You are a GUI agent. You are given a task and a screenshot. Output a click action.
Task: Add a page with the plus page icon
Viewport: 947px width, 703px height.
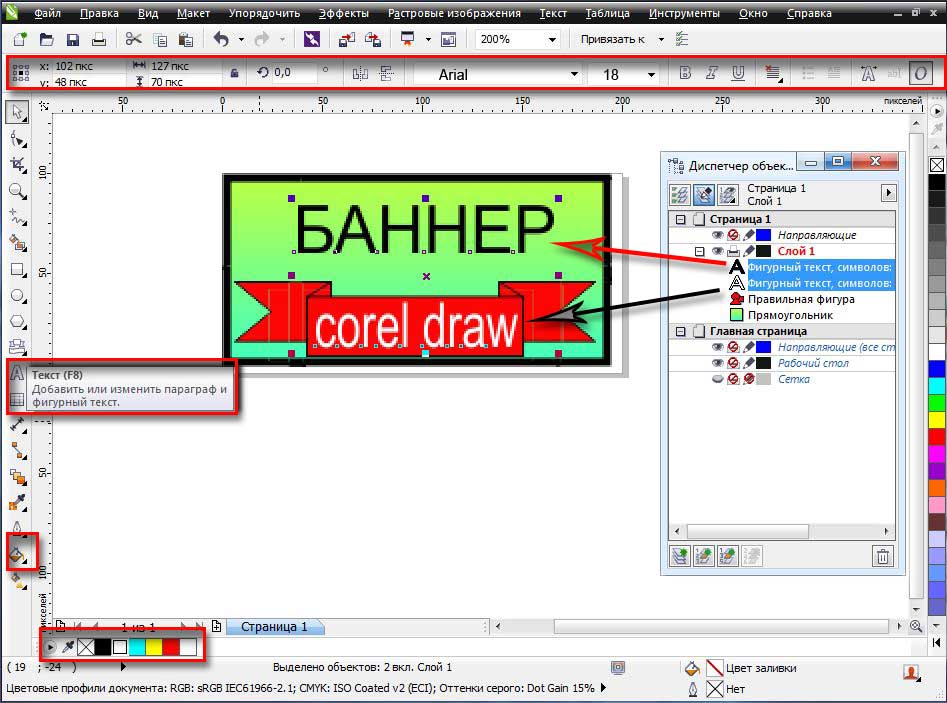216,626
